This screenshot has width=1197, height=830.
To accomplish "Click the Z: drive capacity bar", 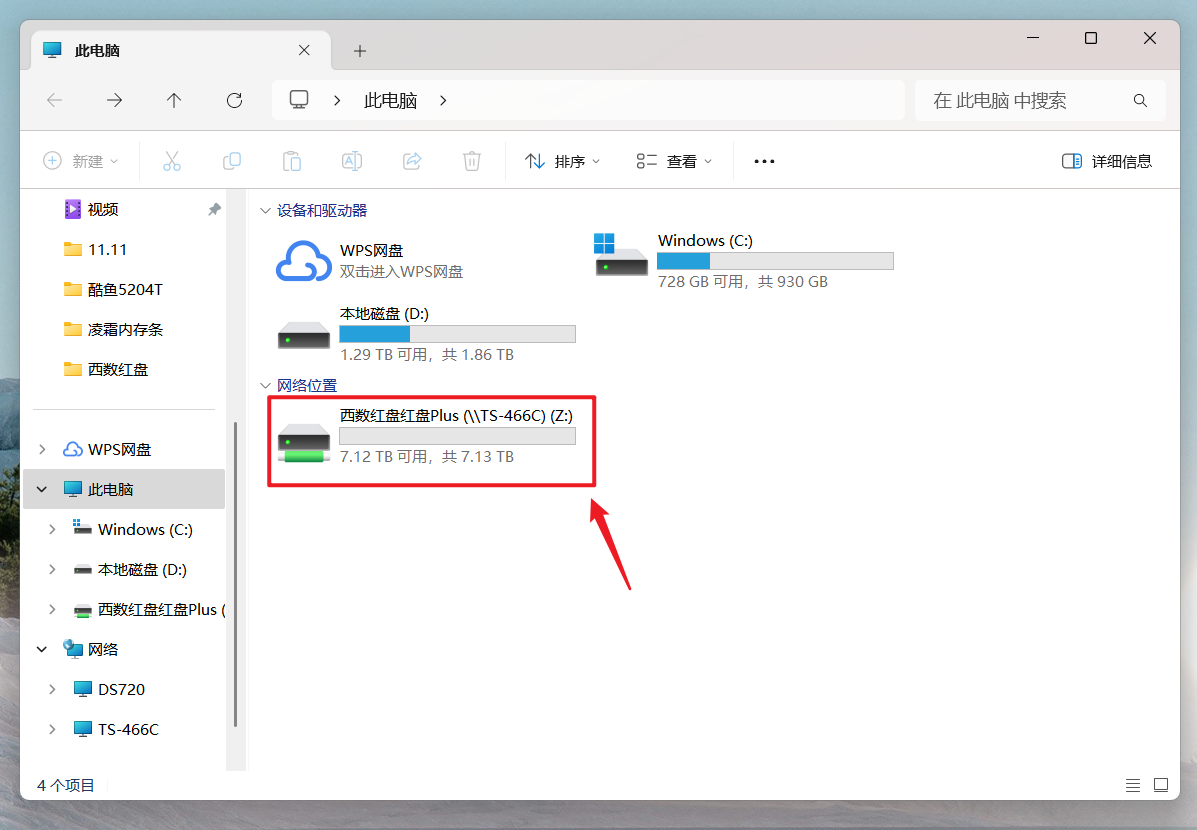I will pos(457,436).
